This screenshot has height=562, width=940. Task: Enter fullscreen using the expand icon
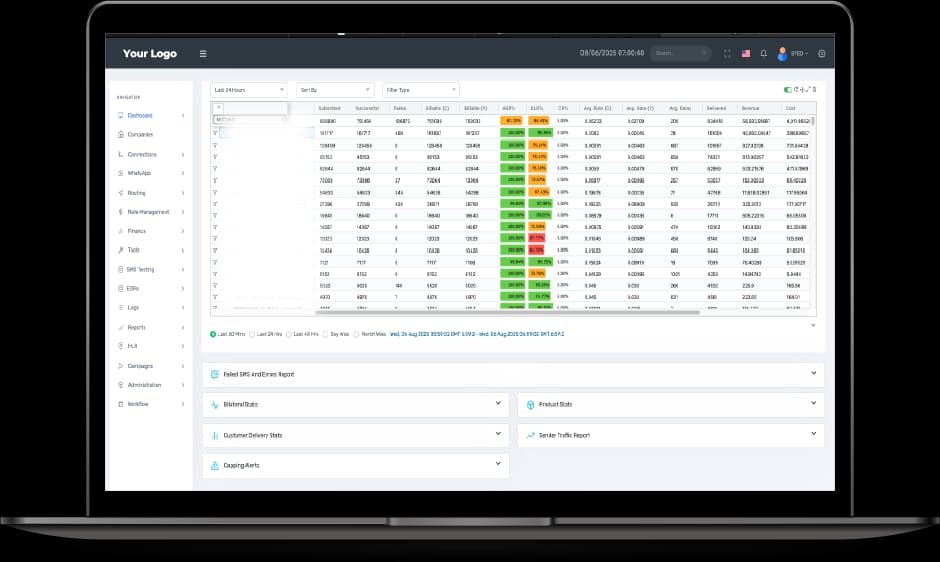point(727,54)
